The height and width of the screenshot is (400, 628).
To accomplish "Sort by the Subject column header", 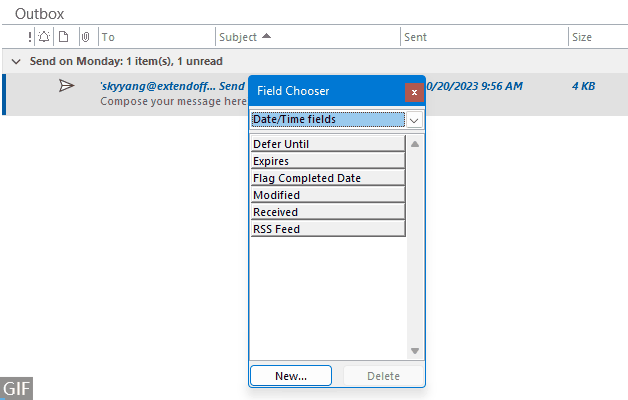I will coord(238,37).
